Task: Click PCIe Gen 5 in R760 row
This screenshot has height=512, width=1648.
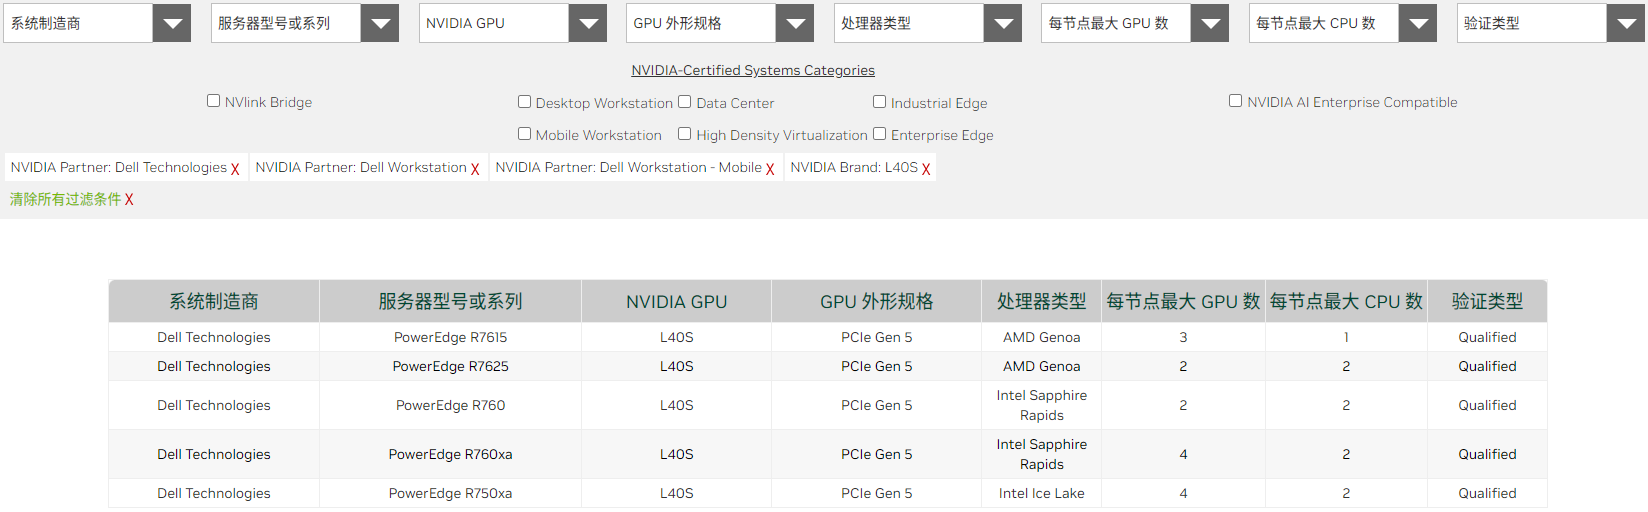Action: tap(877, 405)
